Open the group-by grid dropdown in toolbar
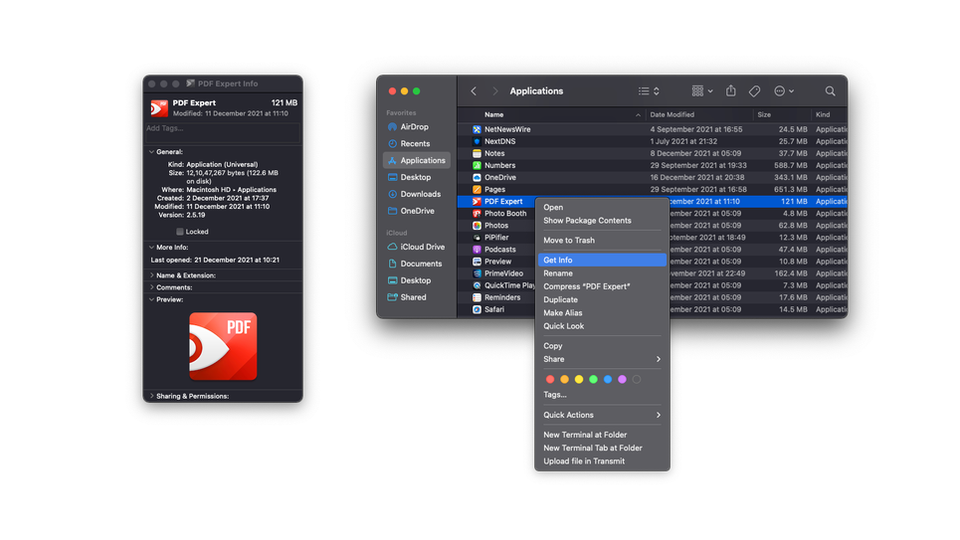The height and width of the screenshot is (540, 960). [x=702, y=91]
